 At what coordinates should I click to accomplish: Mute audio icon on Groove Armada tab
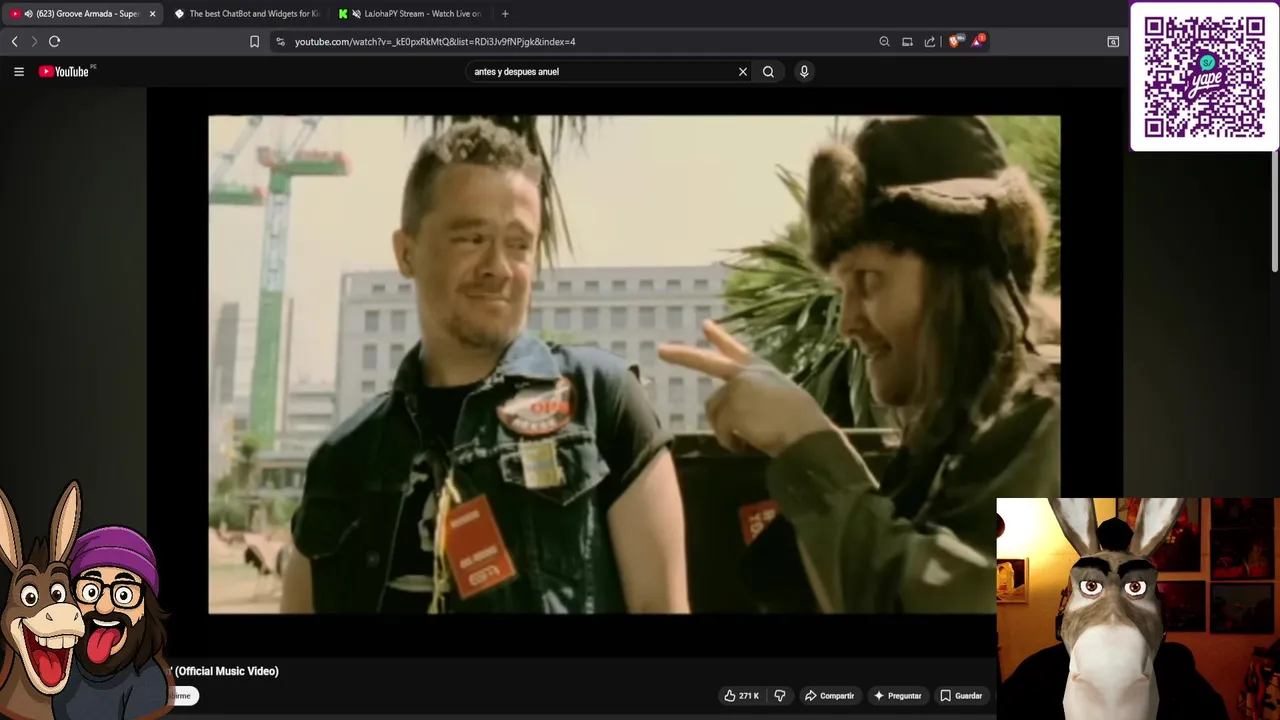pos(28,14)
